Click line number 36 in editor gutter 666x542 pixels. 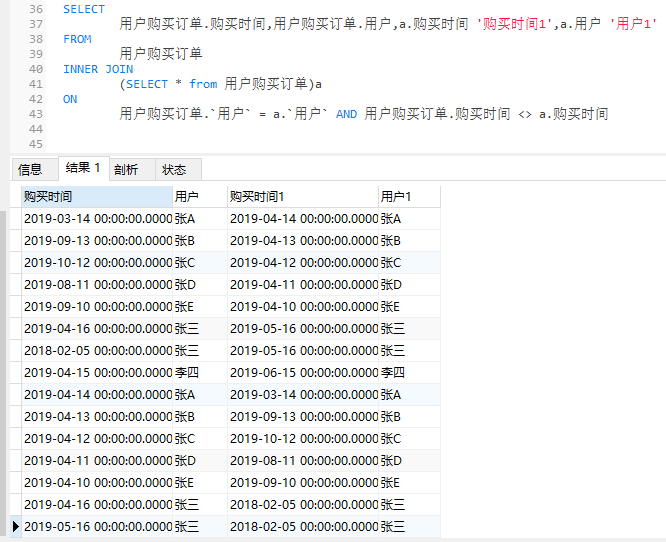click(x=37, y=9)
